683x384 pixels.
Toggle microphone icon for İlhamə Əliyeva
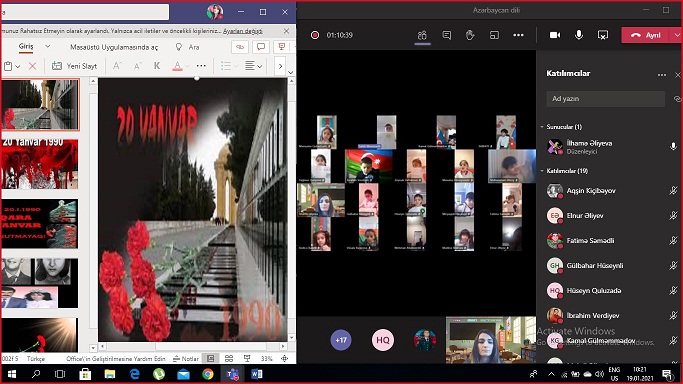point(673,146)
